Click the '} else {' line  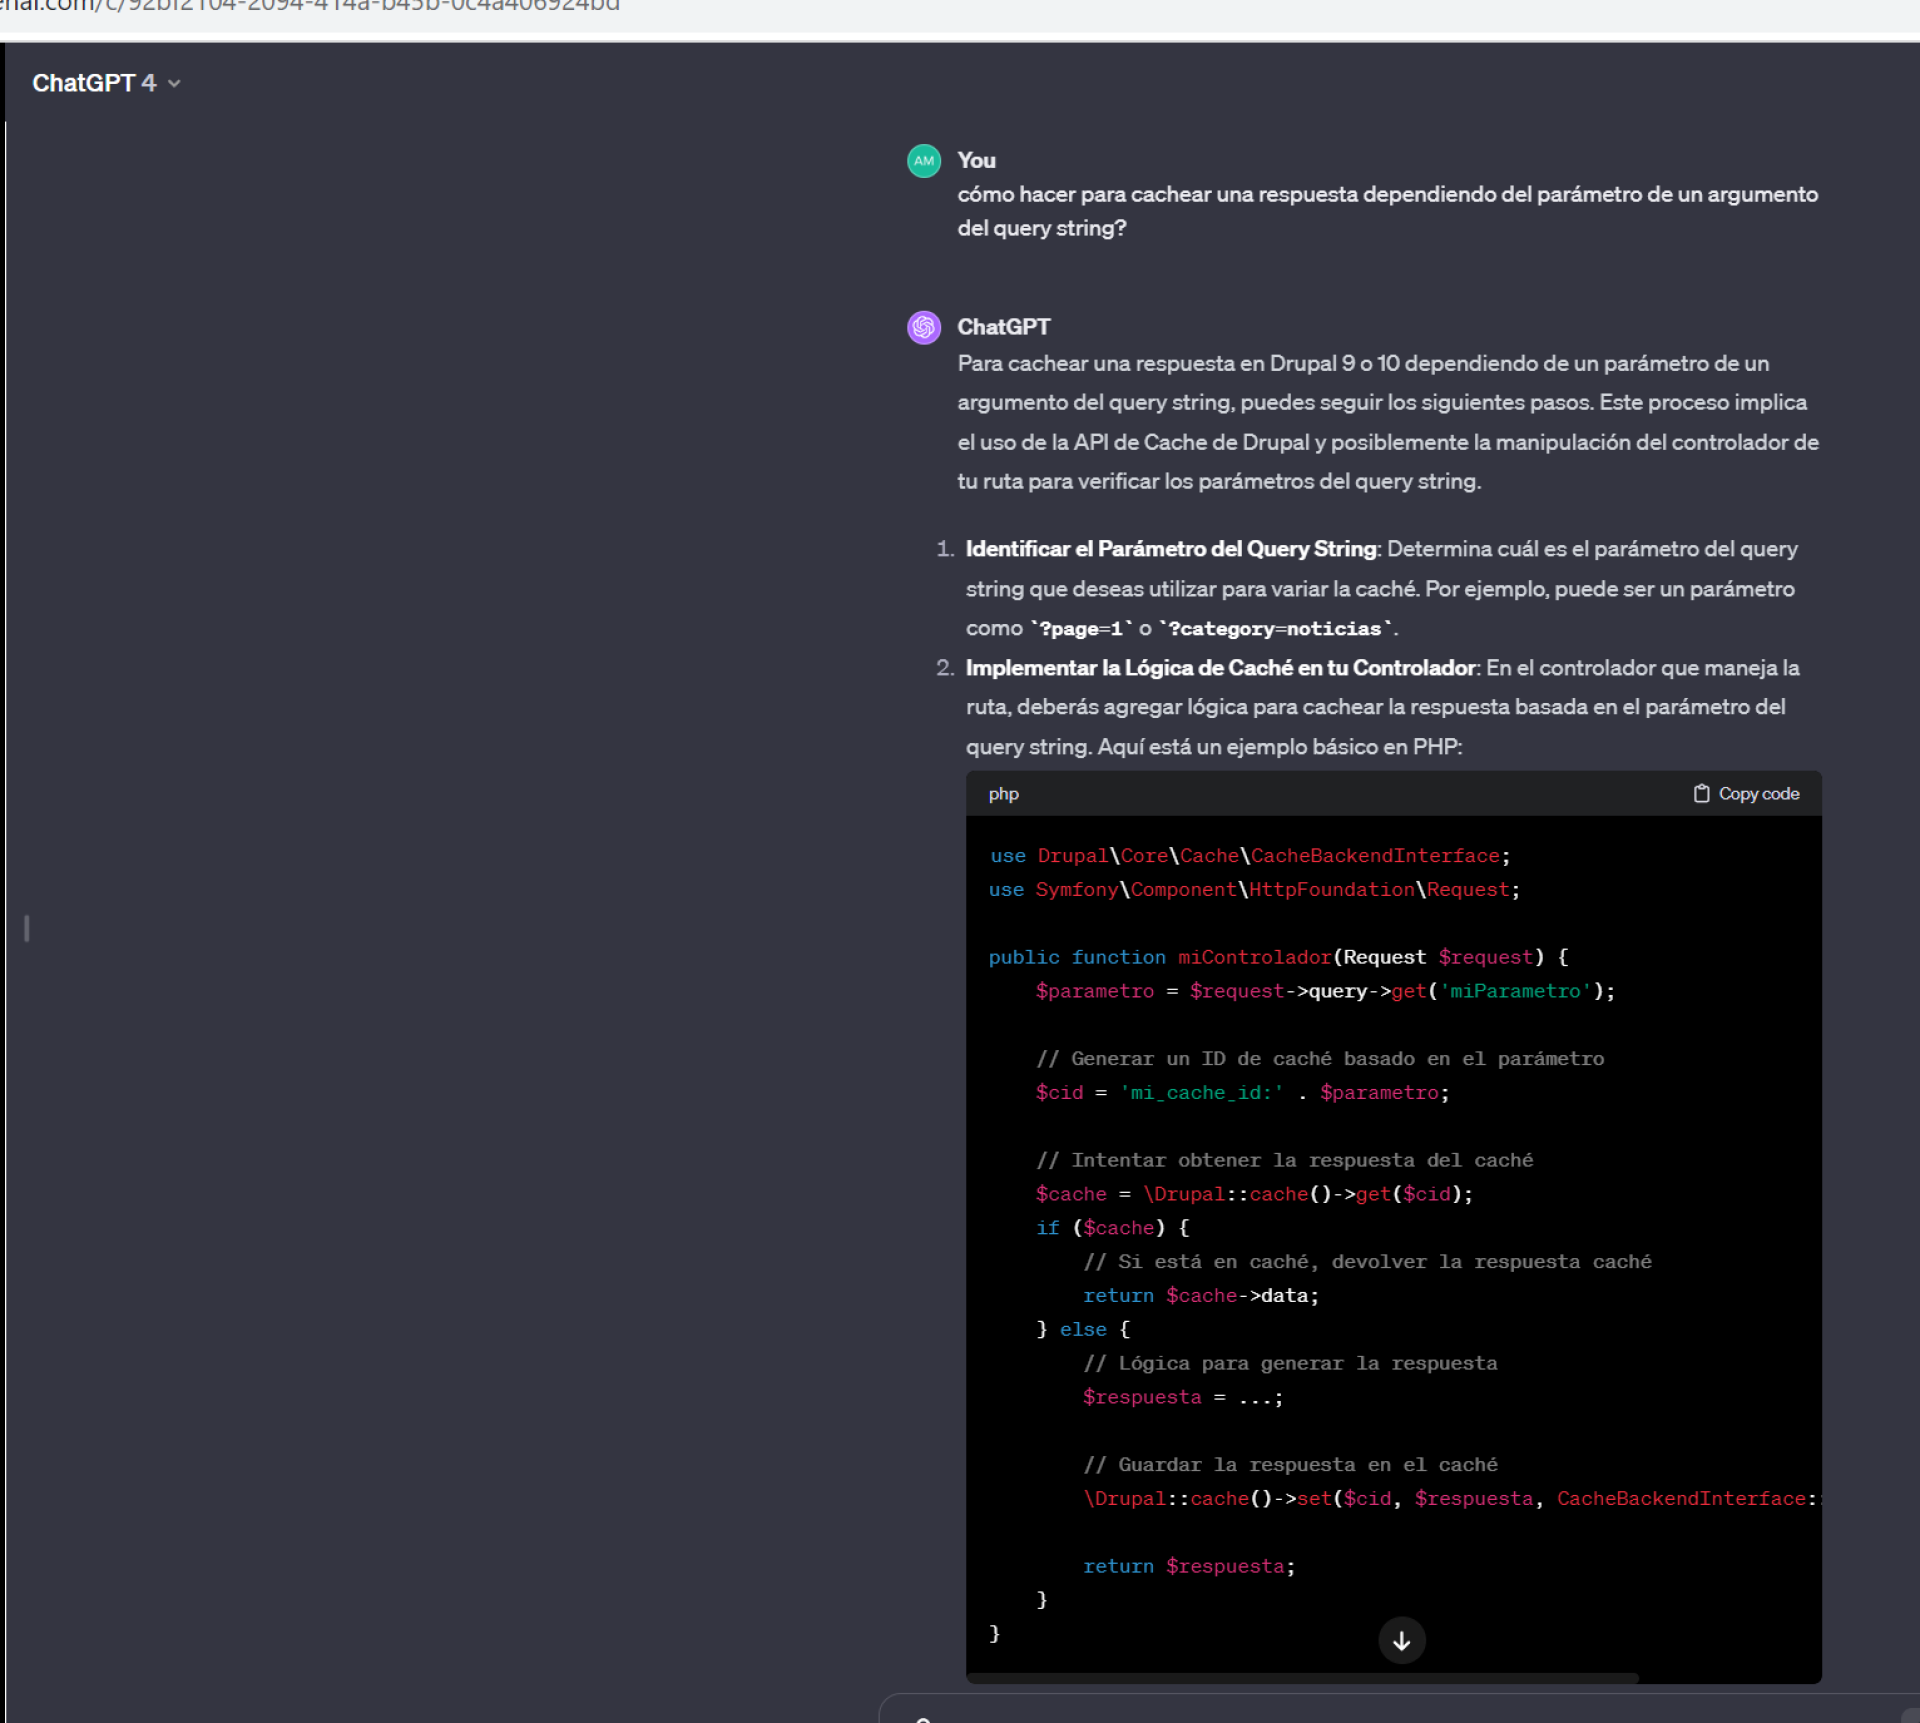[x=1083, y=1330]
